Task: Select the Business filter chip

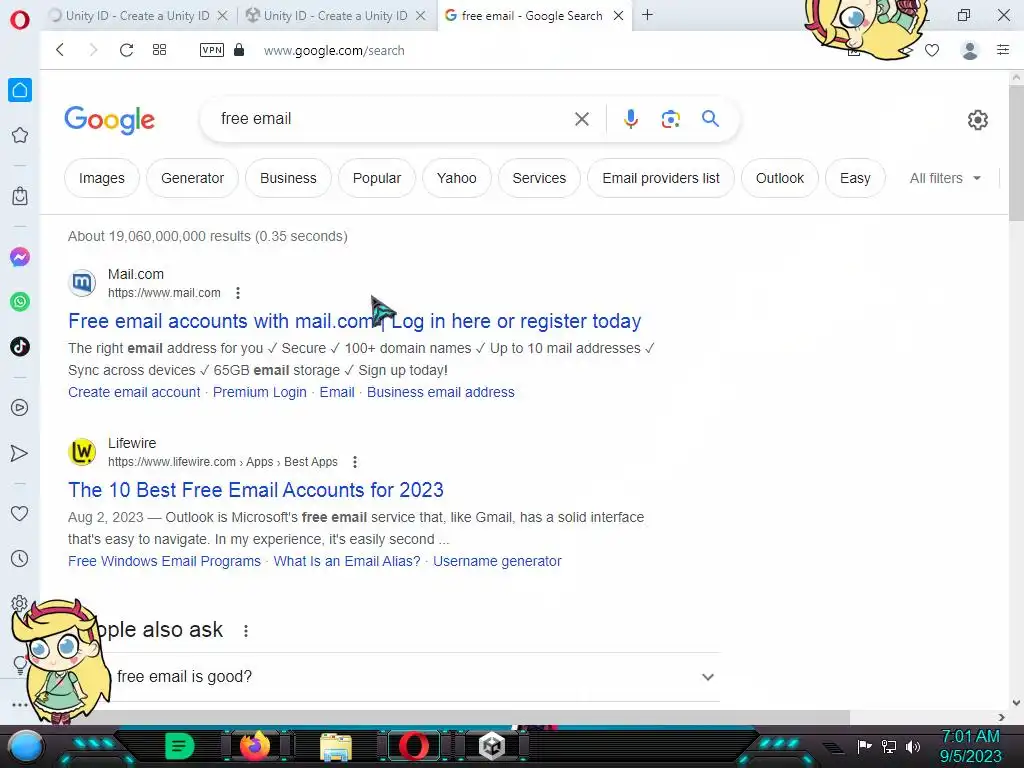Action: pos(288,178)
